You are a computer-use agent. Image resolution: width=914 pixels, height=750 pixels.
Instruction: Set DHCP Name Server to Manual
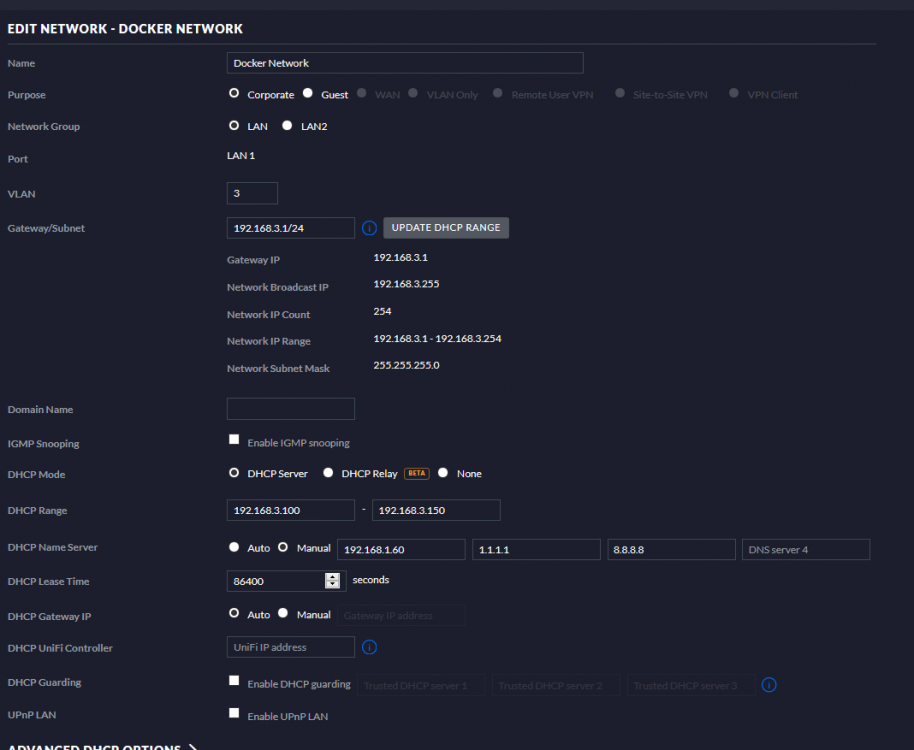coord(283,547)
